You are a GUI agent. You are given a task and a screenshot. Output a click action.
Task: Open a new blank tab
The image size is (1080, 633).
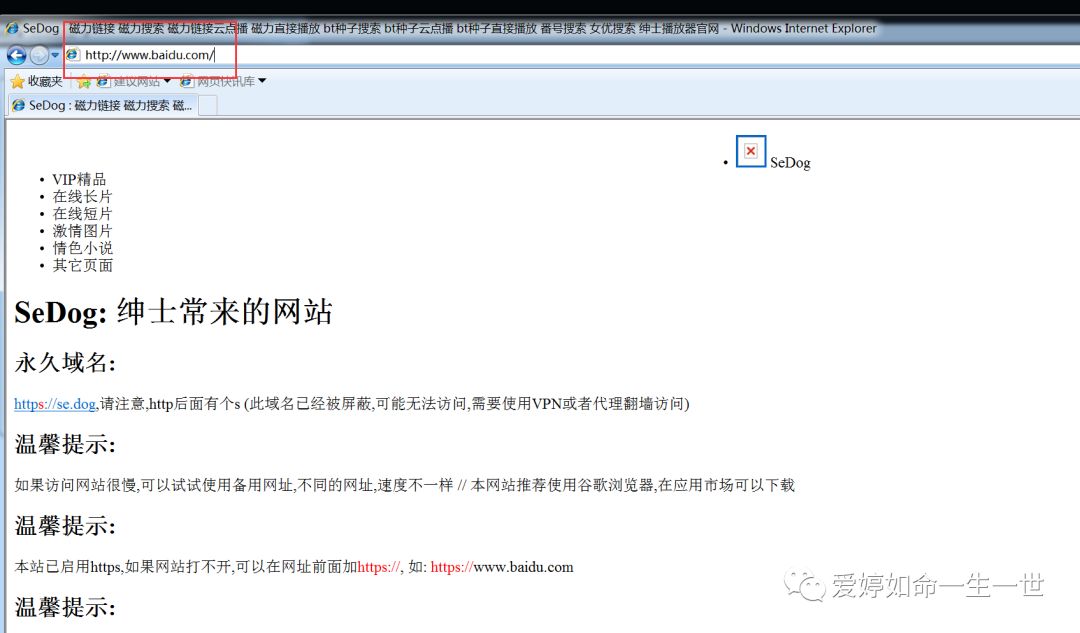(207, 106)
